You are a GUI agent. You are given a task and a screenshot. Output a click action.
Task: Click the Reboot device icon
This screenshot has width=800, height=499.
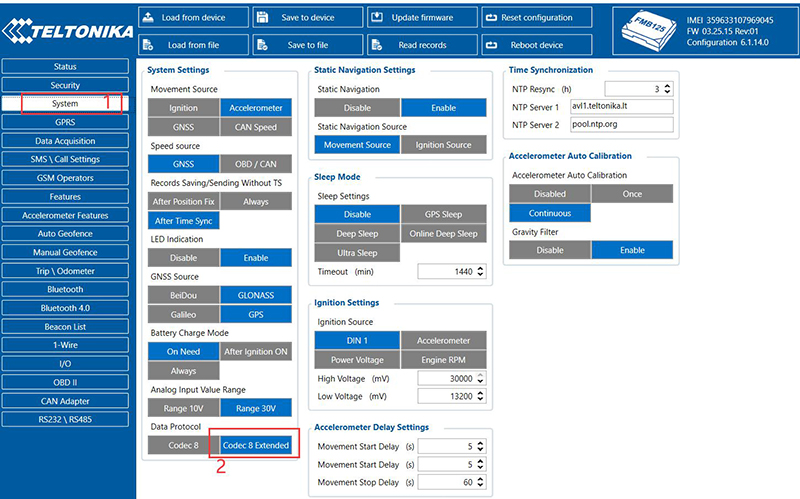tap(491, 45)
